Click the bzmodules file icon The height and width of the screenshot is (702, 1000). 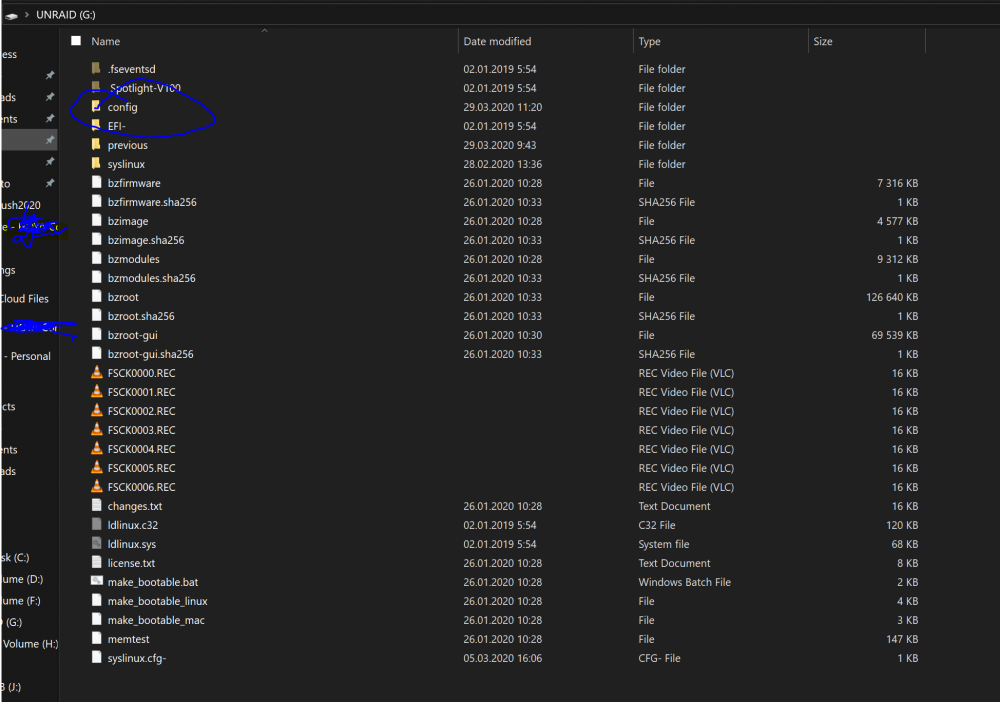tap(96, 258)
